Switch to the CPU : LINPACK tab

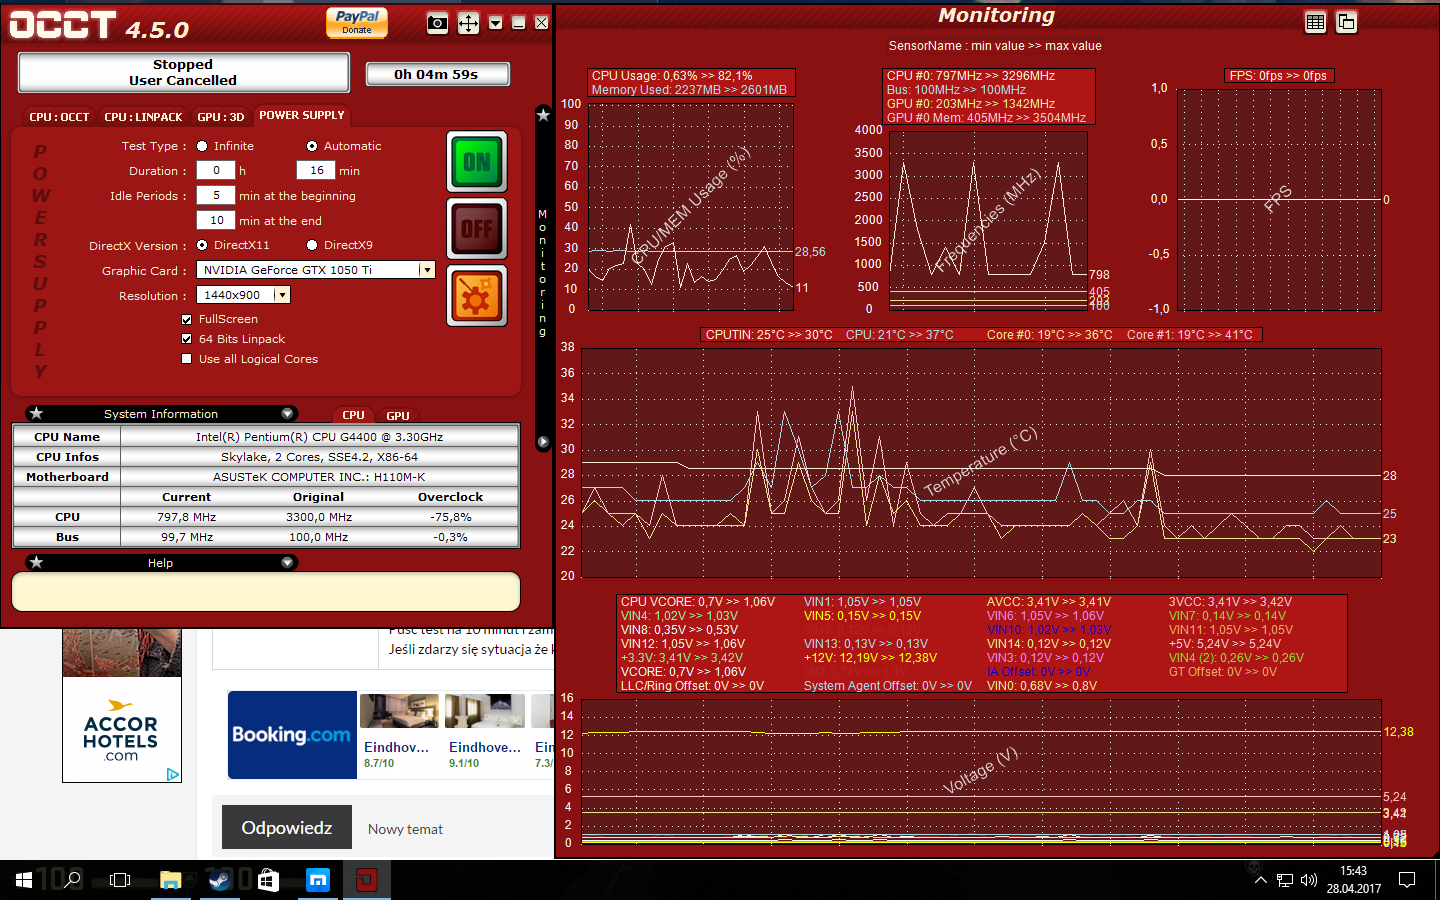click(143, 117)
